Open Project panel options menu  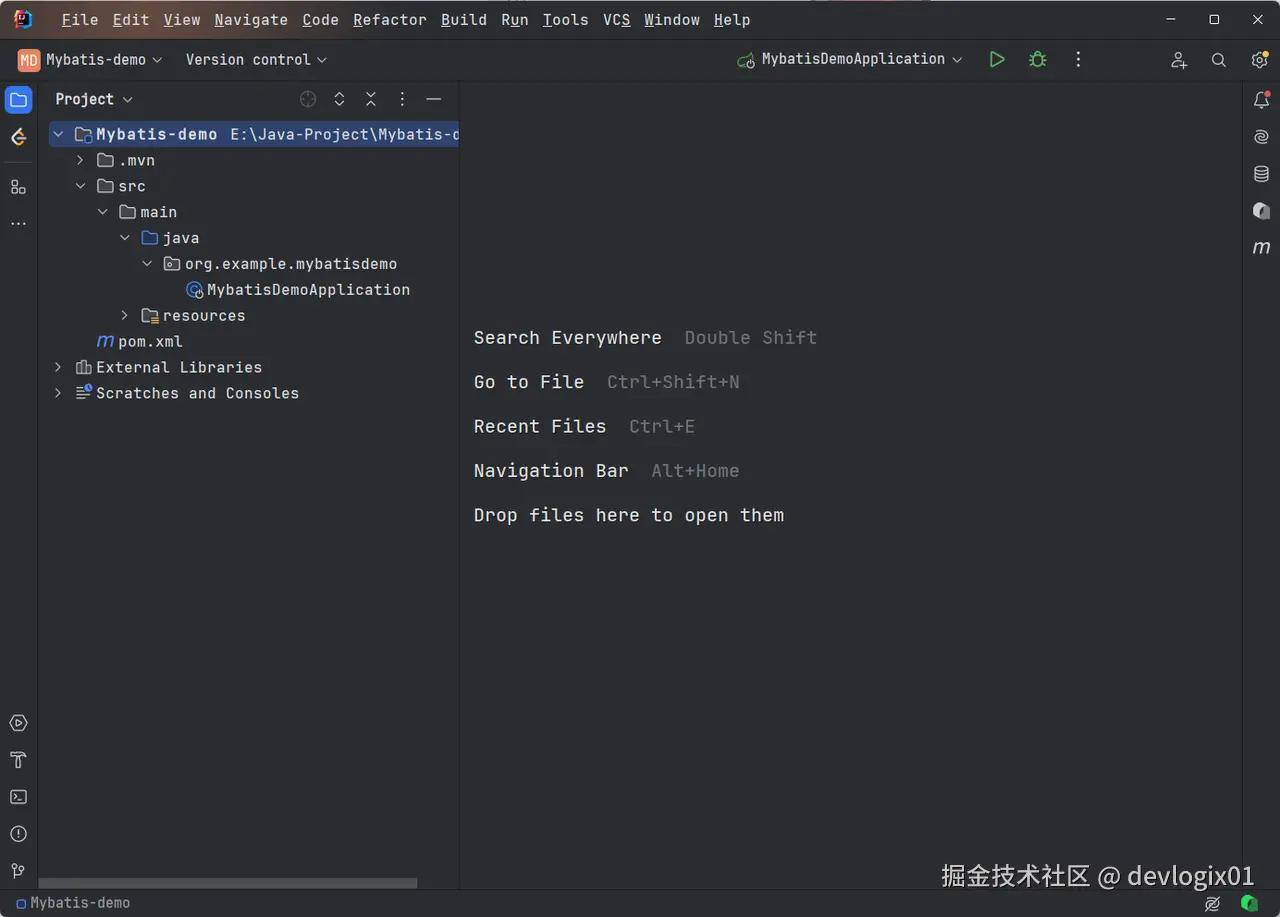tap(402, 99)
